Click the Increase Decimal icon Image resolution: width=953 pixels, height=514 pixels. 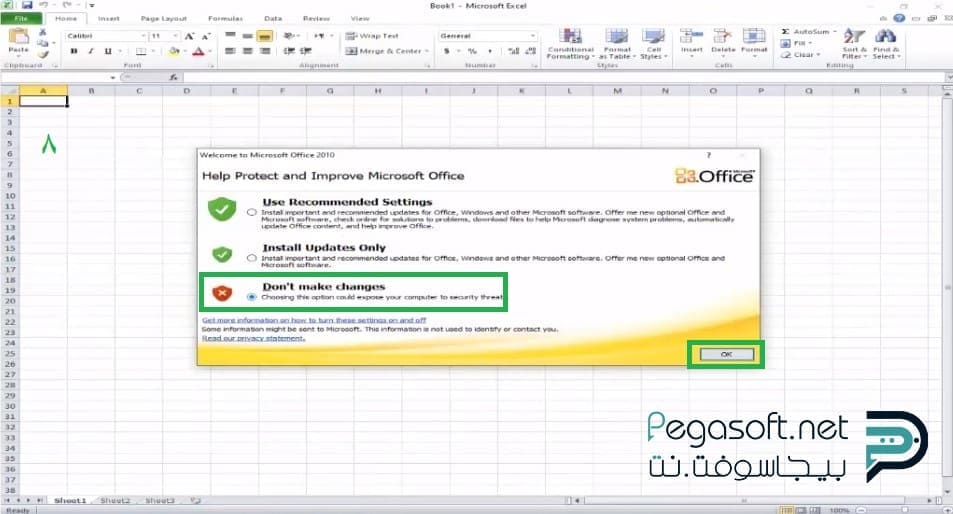(x=514, y=51)
